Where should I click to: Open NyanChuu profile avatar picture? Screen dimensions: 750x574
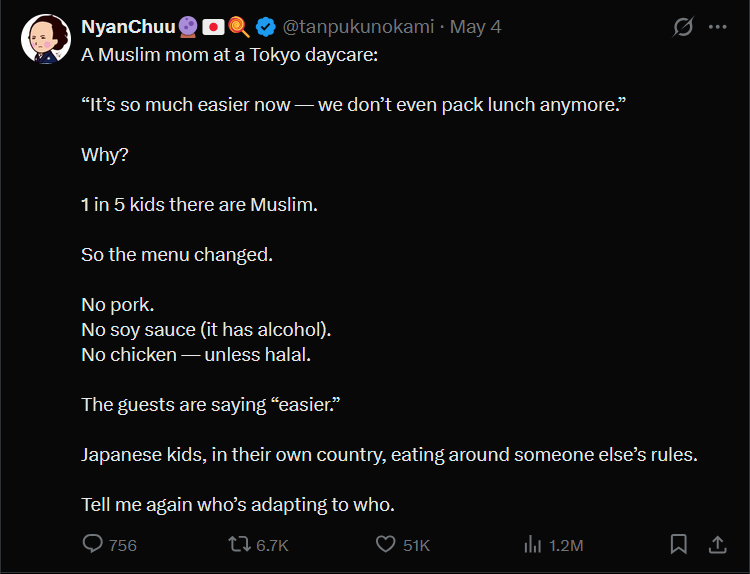click(46, 39)
